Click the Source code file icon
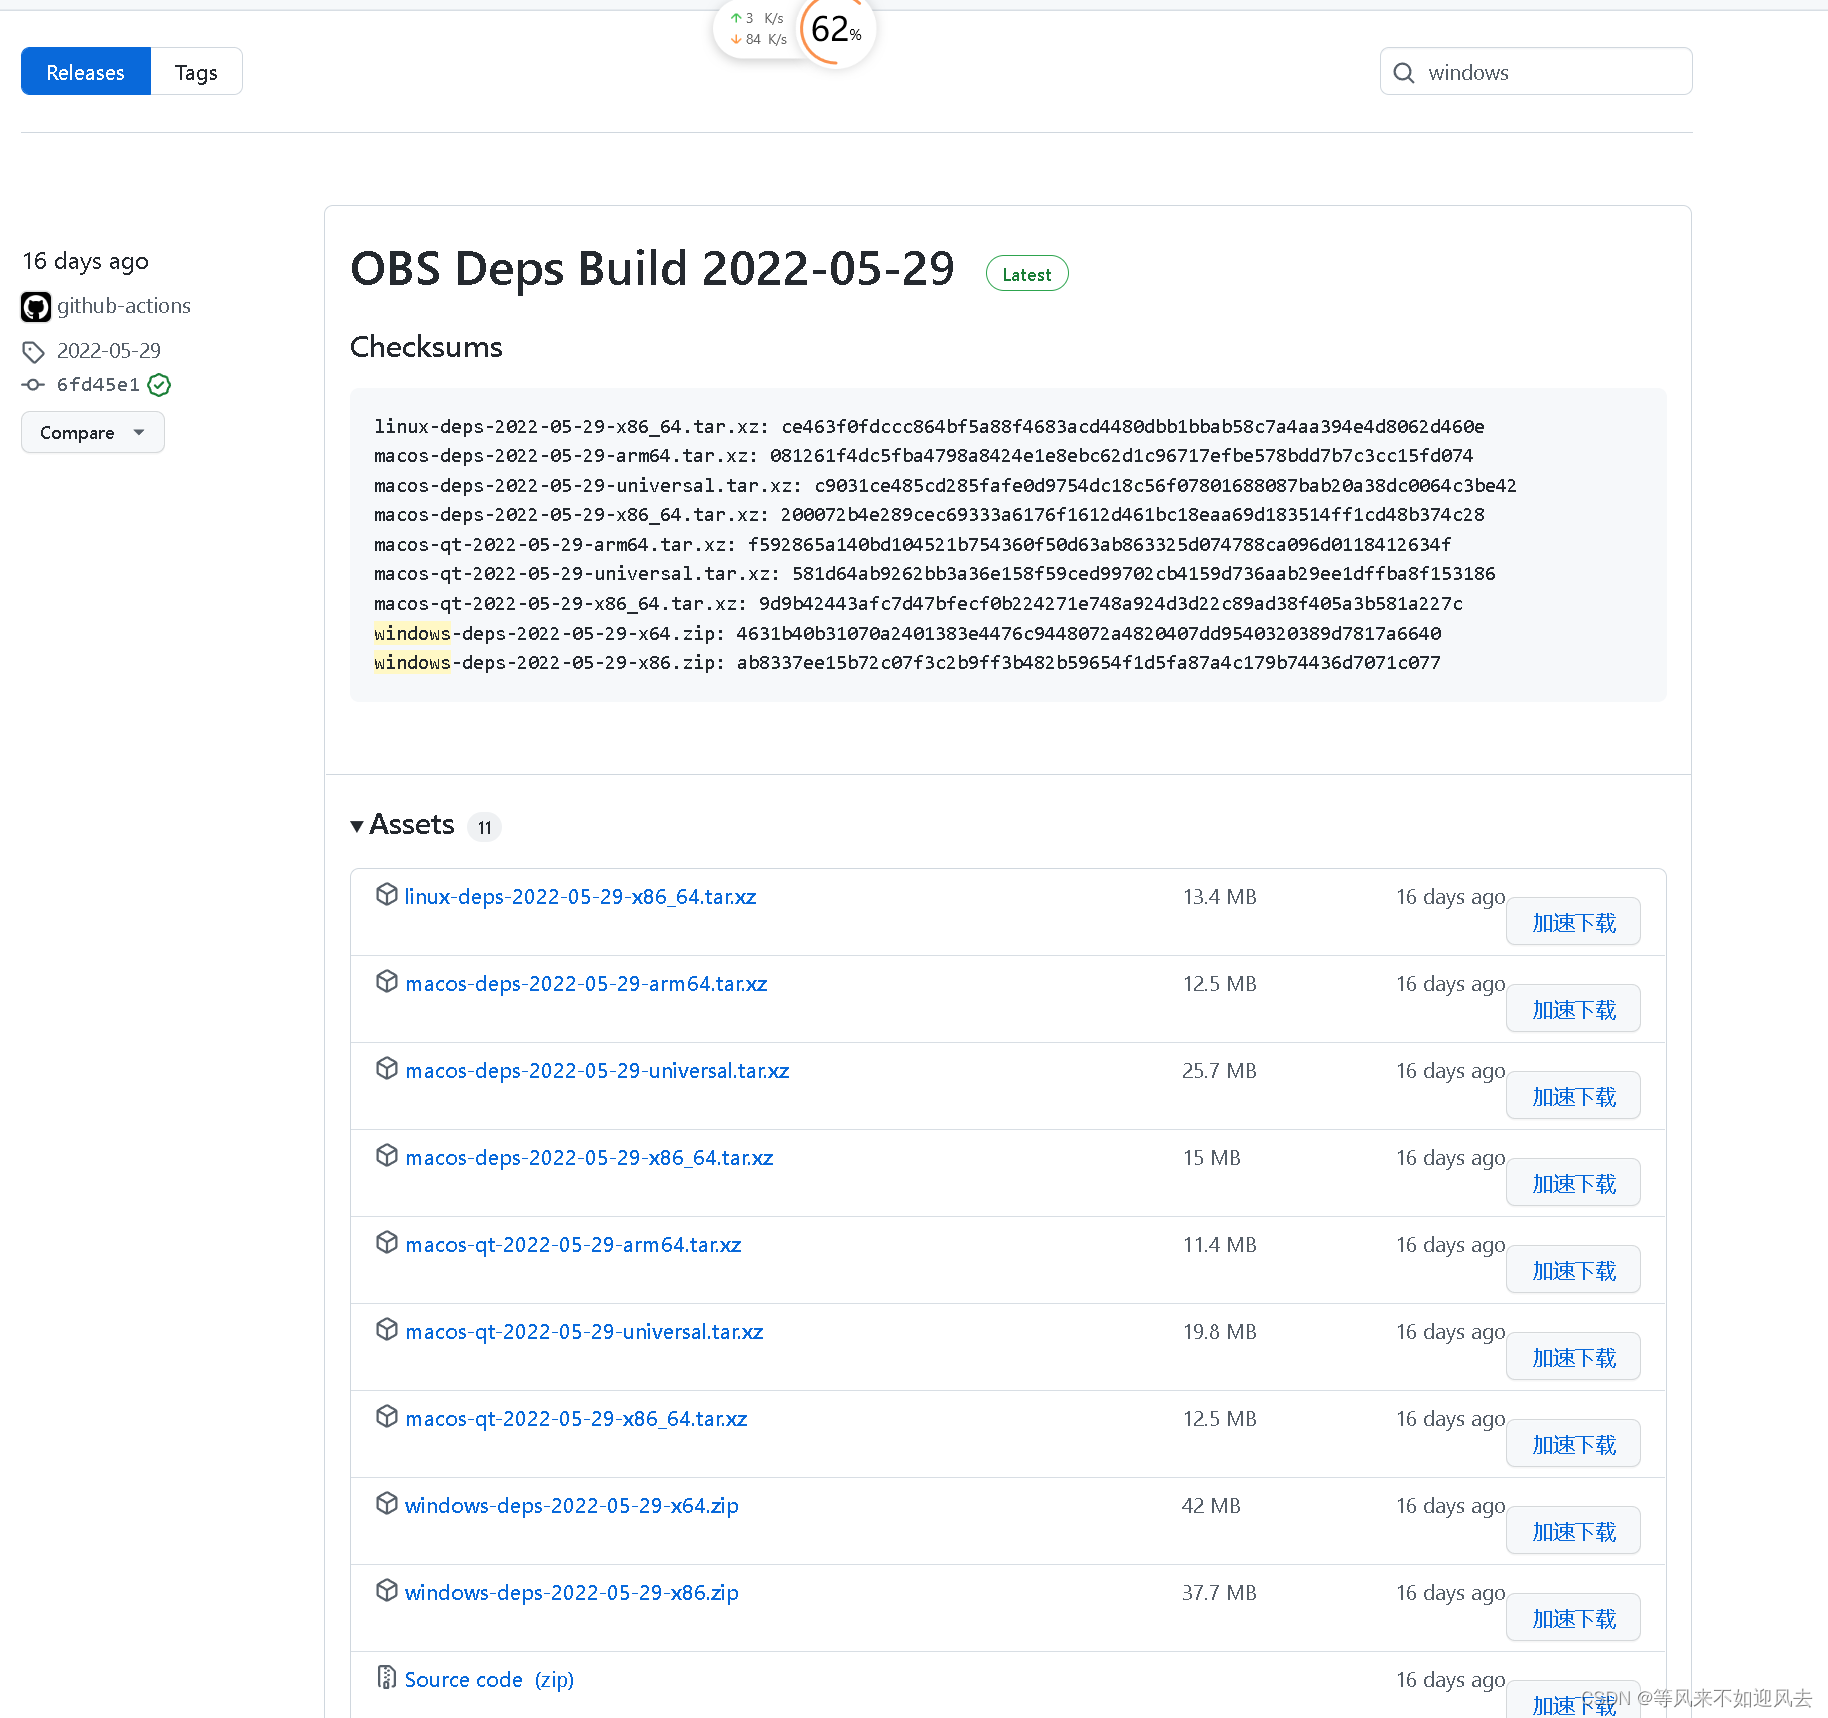 click(386, 1677)
